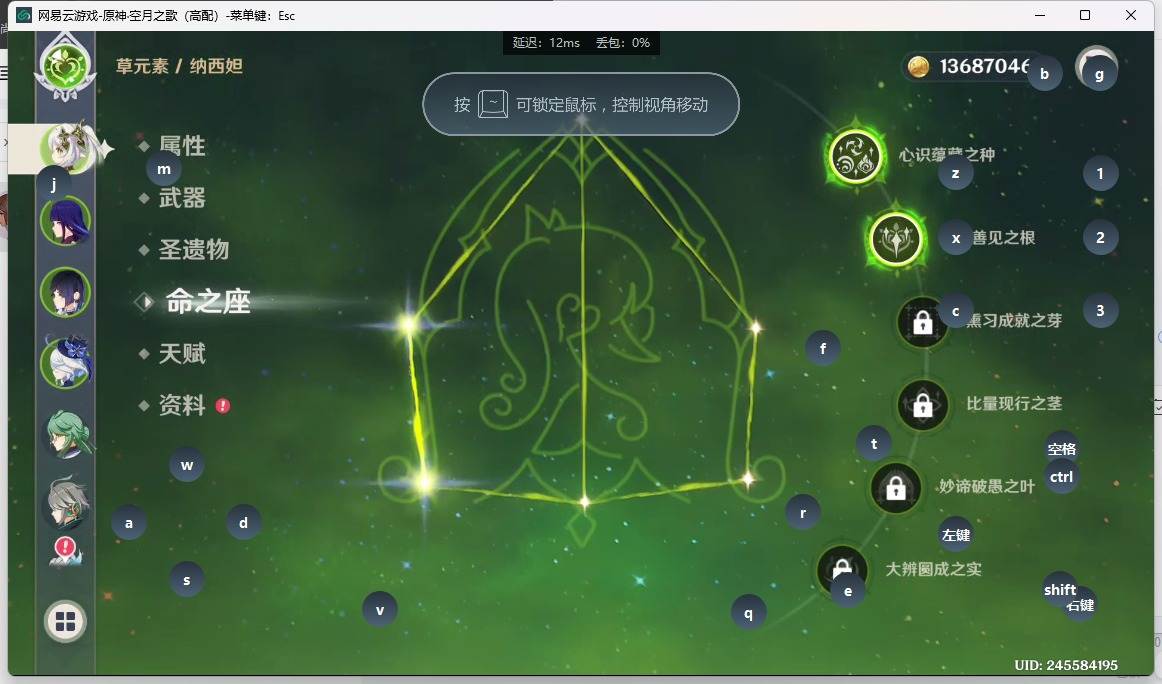Open the 资料 profile menu

182,405
